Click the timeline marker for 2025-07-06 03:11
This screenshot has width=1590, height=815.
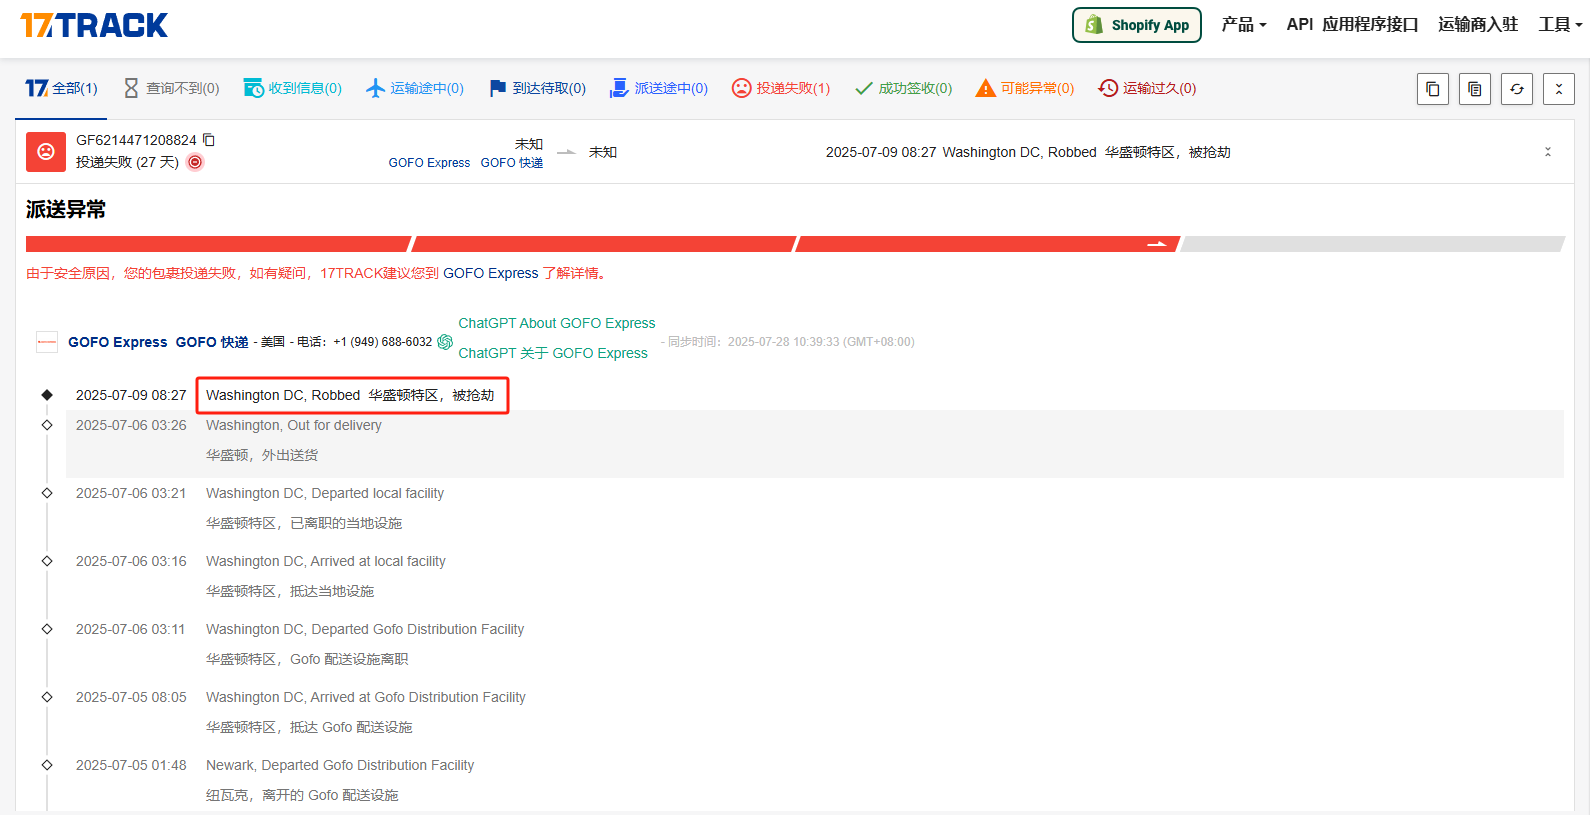click(x=47, y=629)
